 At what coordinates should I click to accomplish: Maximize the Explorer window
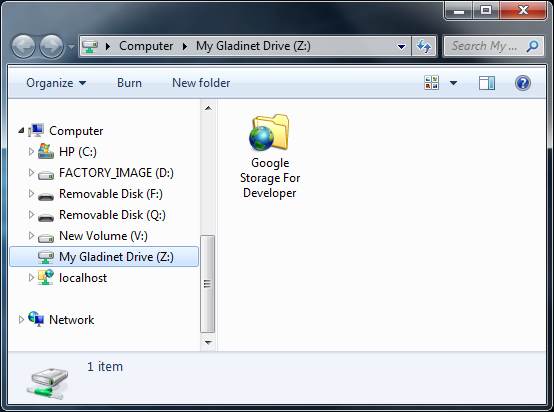coord(486,11)
